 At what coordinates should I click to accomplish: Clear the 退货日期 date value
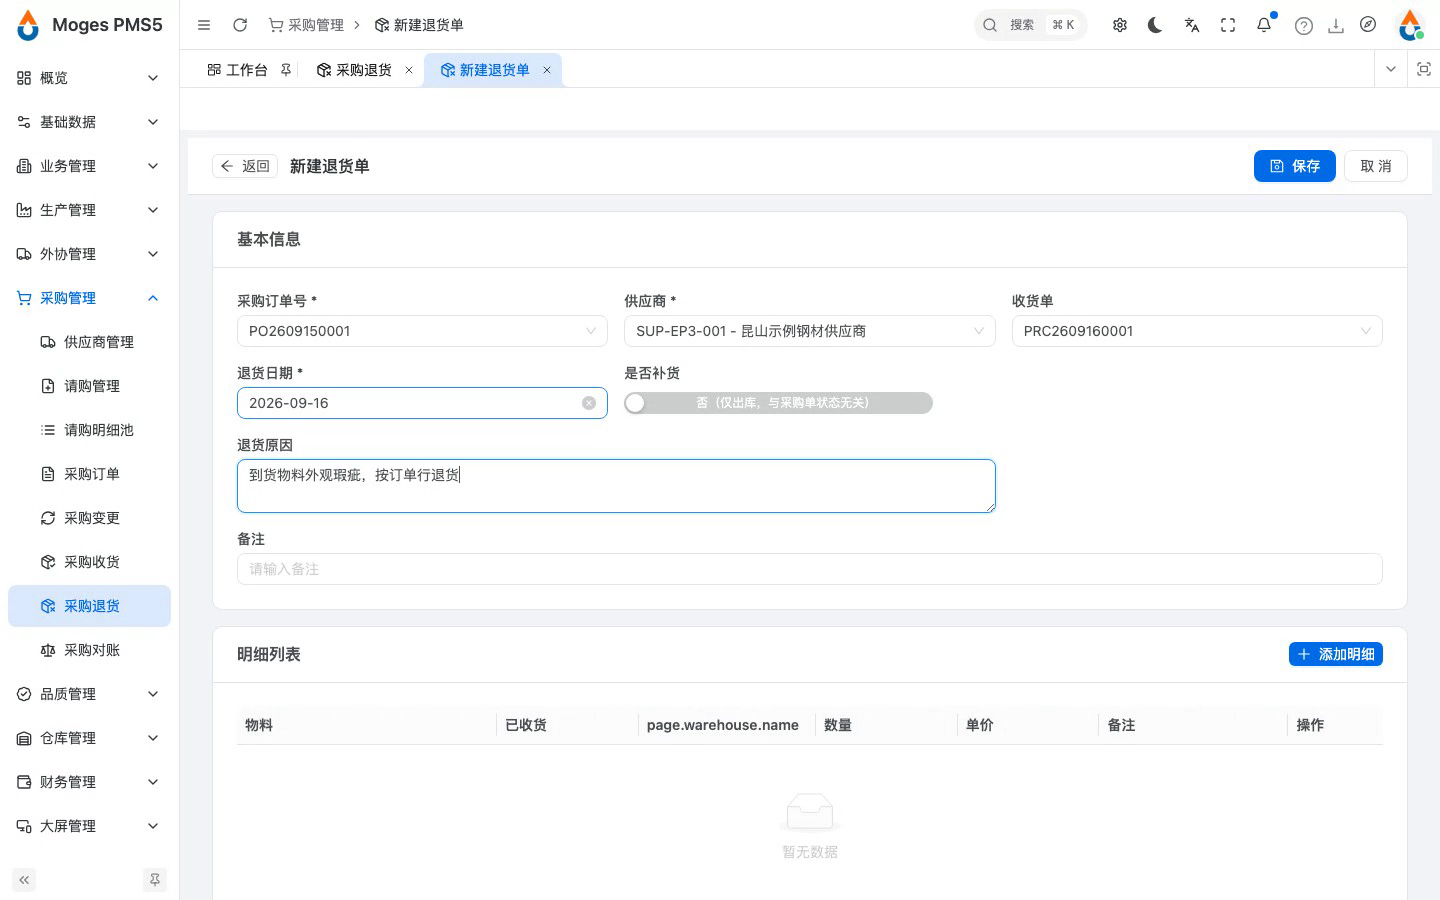589,403
